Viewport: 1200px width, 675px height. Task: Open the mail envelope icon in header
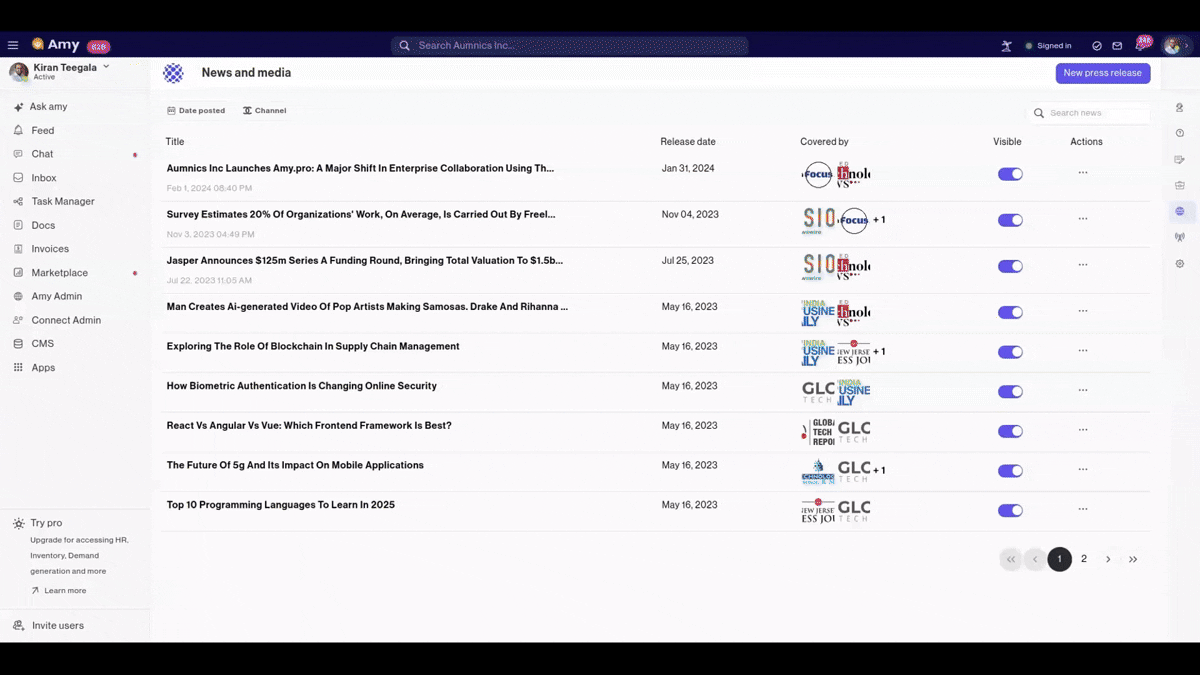pos(1117,46)
